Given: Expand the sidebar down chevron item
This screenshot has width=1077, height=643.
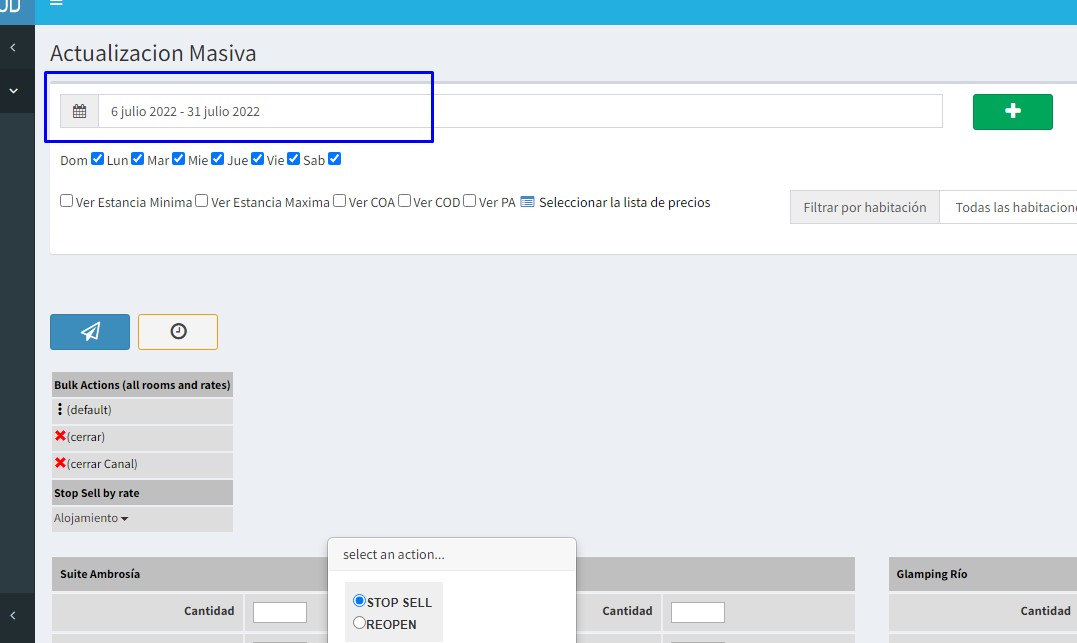Looking at the screenshot, I should pyautogui.click(x=14, y=91).
